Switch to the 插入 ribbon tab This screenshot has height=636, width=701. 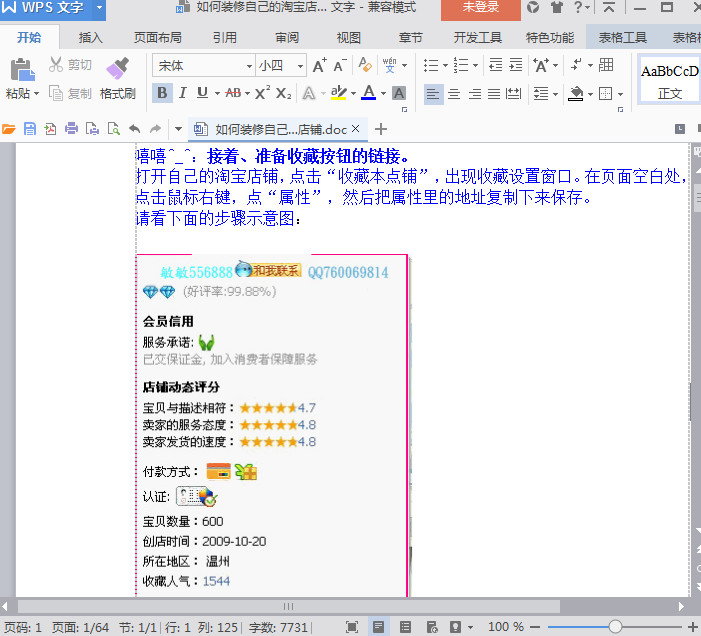90,38
